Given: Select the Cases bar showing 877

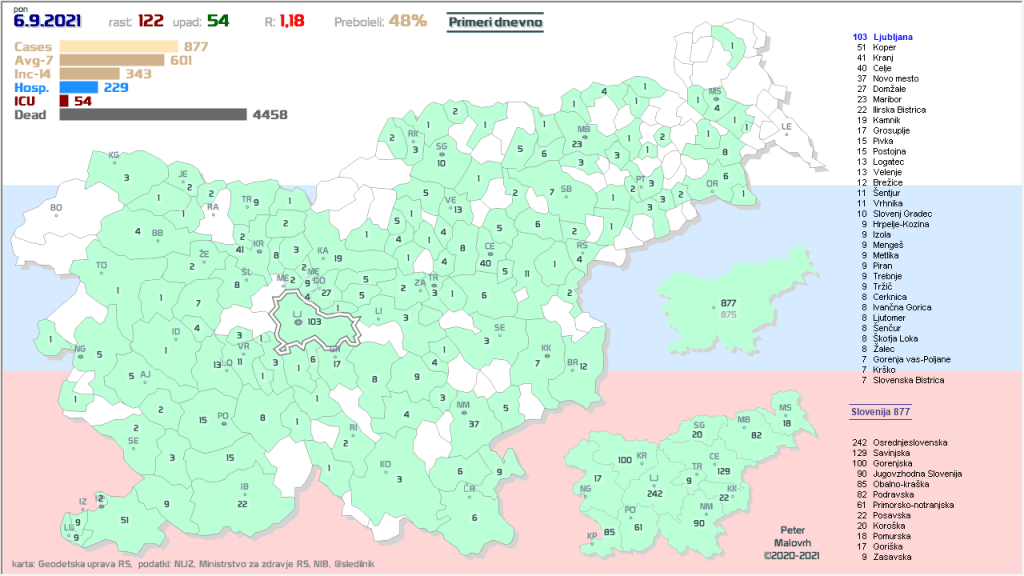Looking at the screenshot, I should click(x=117, y=46).
